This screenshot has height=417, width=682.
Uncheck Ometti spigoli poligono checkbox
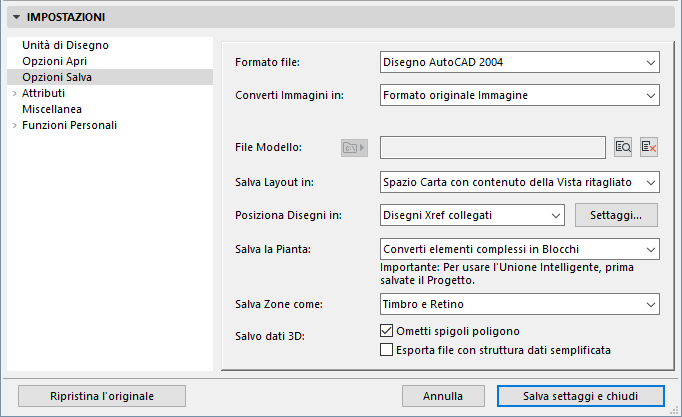(x=388, y=332)
